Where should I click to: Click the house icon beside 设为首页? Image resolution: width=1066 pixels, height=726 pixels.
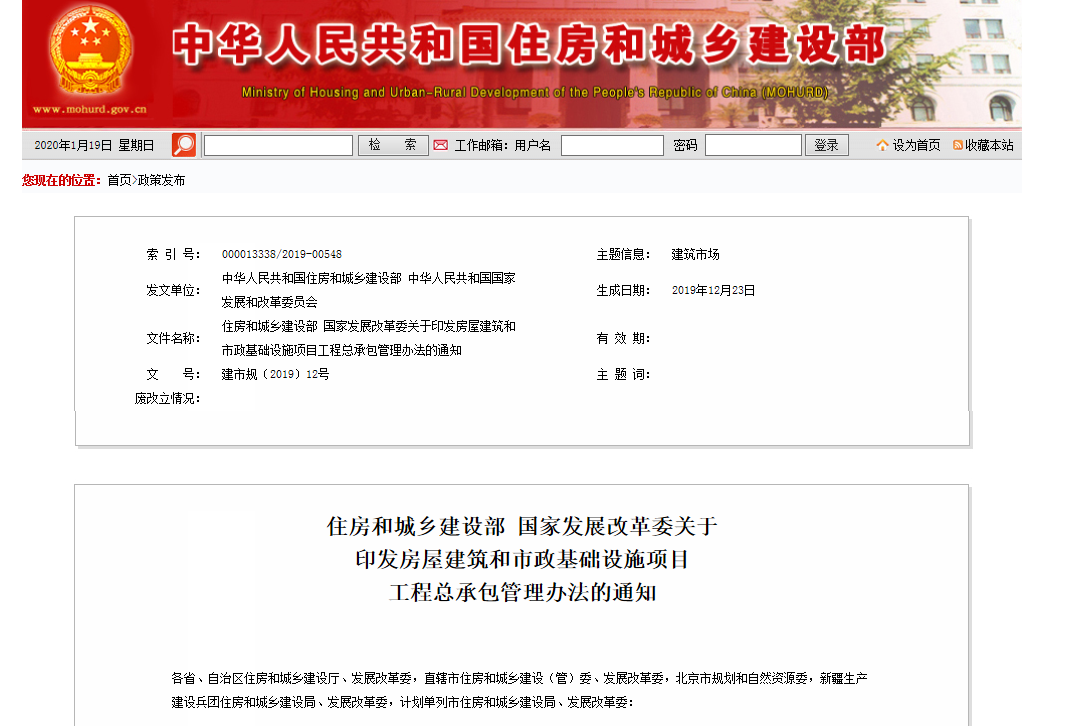click(882, 145)
